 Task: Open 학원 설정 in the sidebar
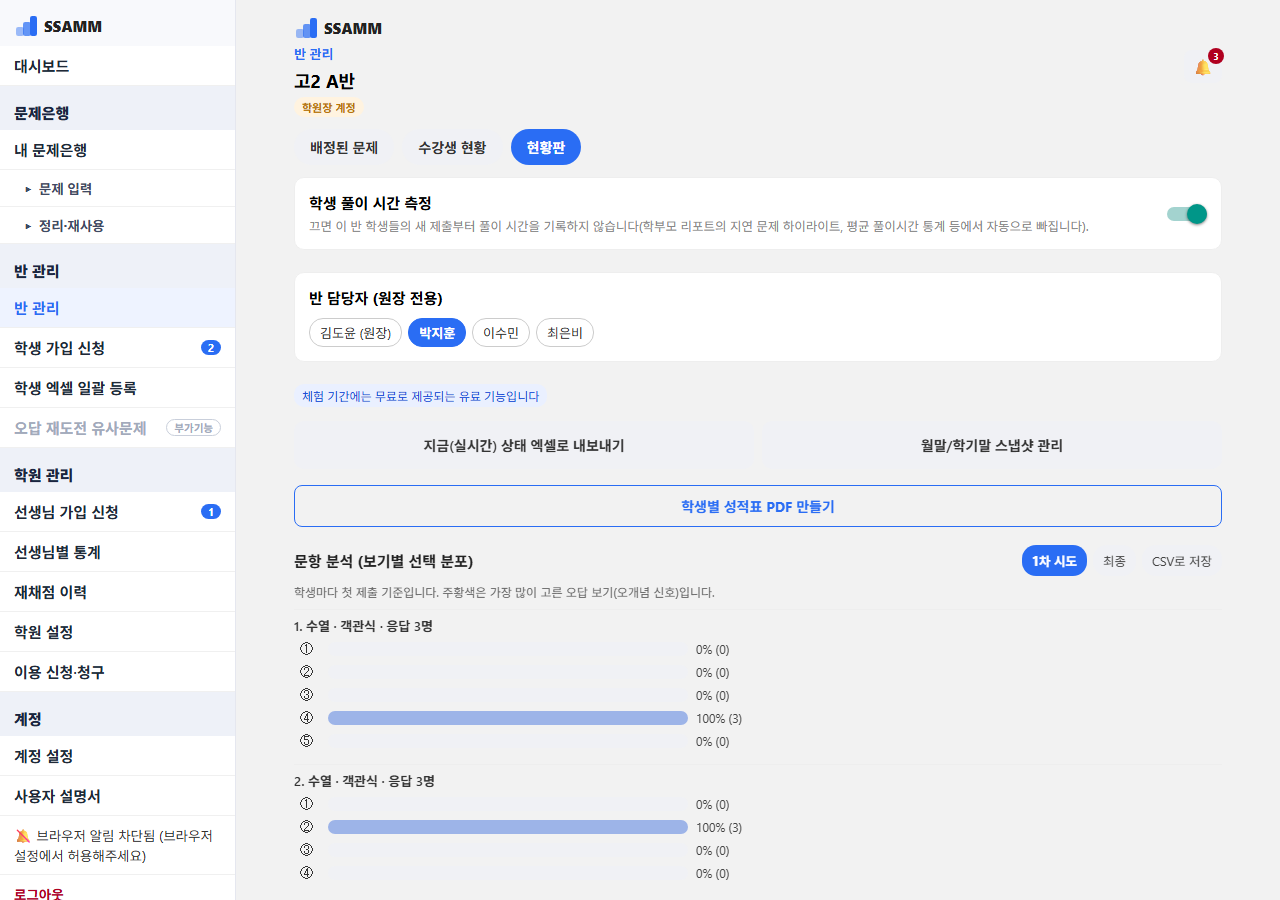tap(118, 632)
